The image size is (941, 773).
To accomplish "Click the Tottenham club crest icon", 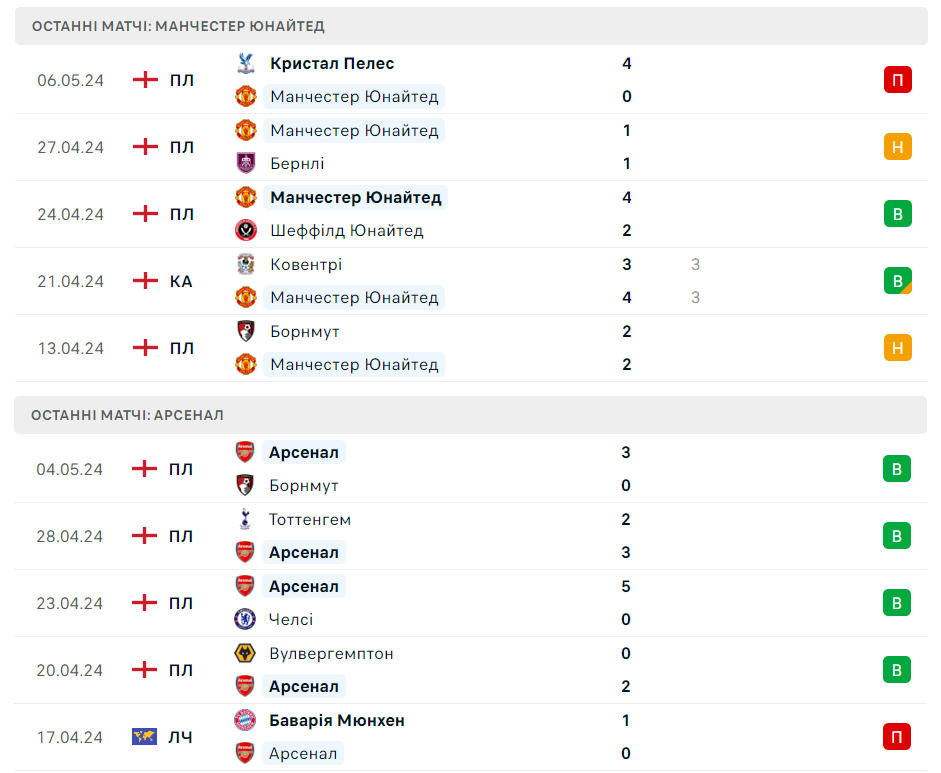I will click(x=245, y=519).
